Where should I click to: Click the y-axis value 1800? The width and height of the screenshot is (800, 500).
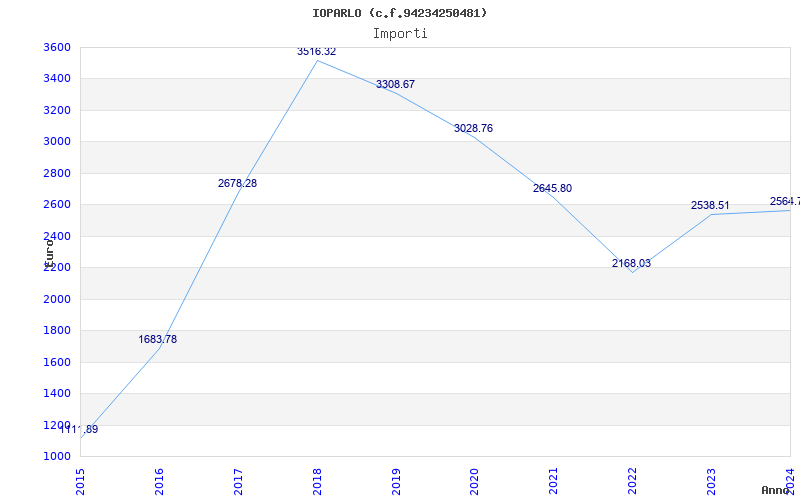57,331
